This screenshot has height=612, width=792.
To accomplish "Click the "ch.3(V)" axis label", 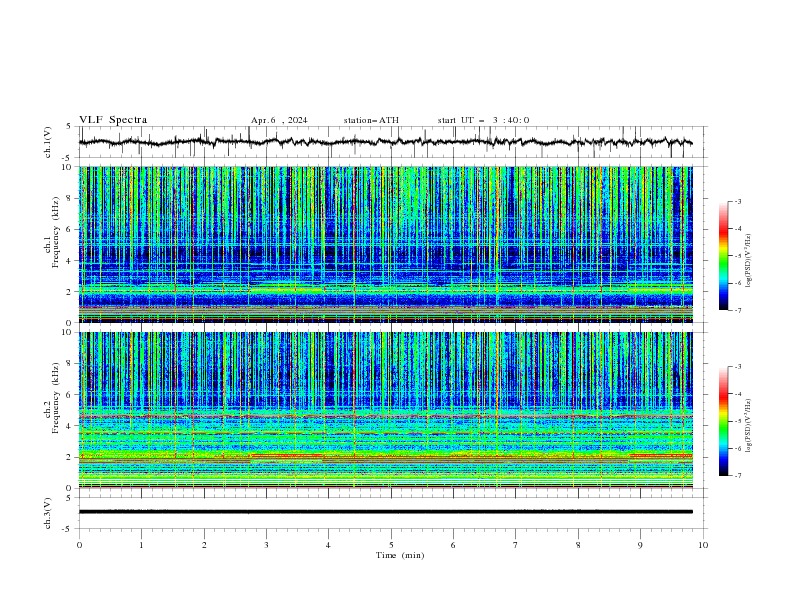I will click(x=48, y=513).
